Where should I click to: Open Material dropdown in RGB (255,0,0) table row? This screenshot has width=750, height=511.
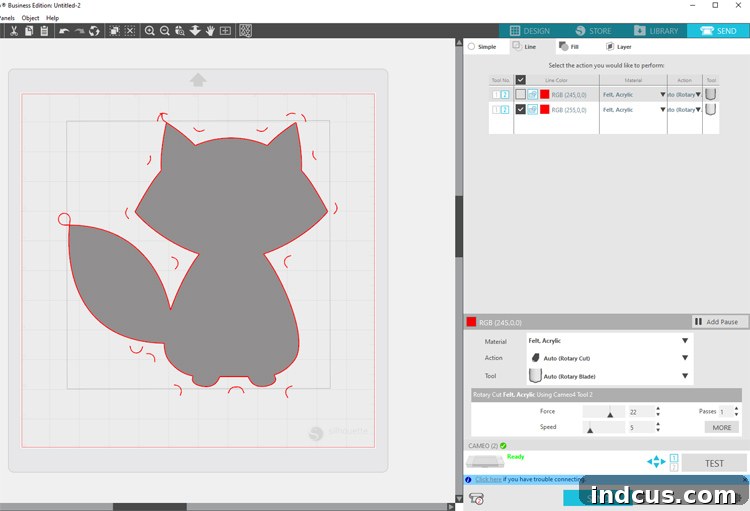click(662, 110)
